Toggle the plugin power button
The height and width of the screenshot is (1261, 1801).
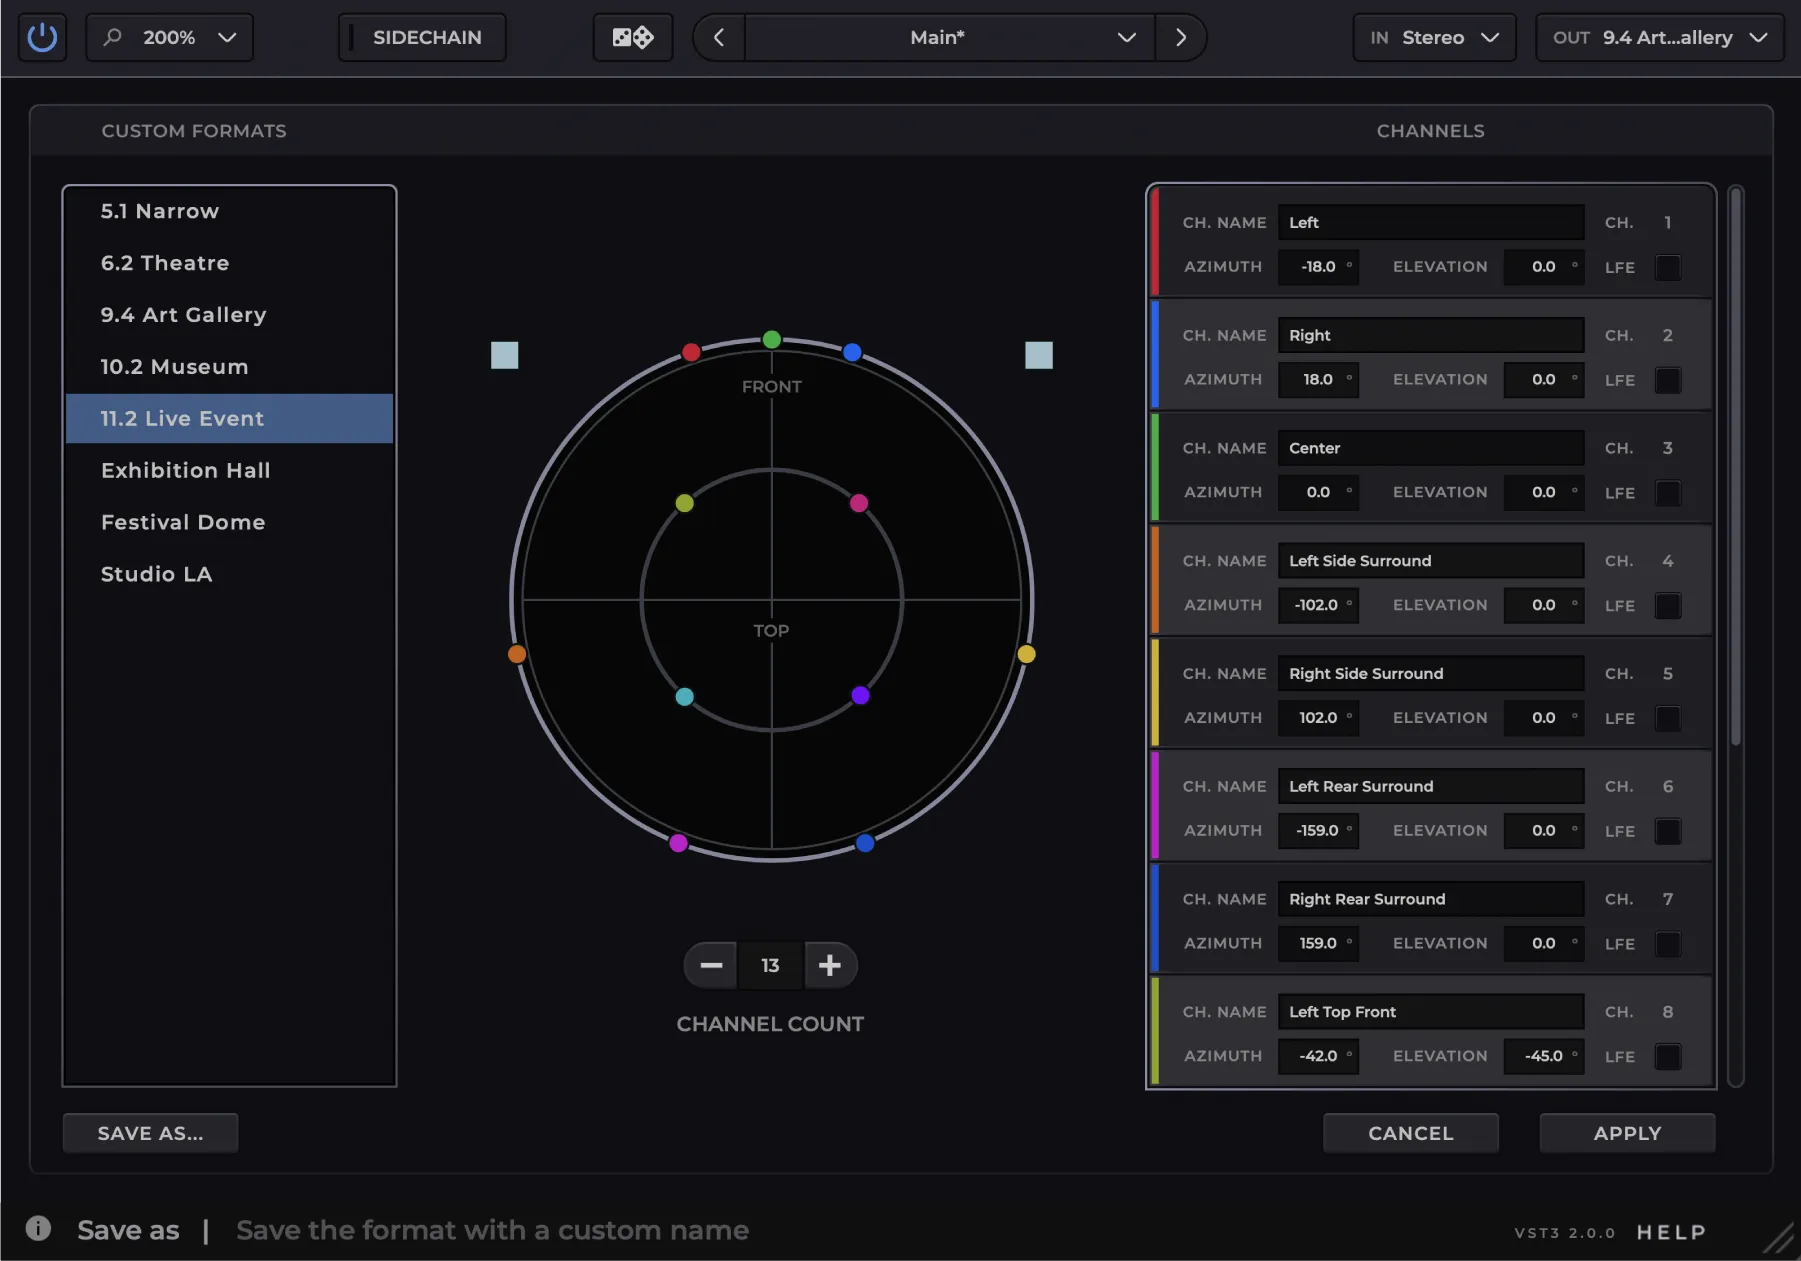coord(42,38)
